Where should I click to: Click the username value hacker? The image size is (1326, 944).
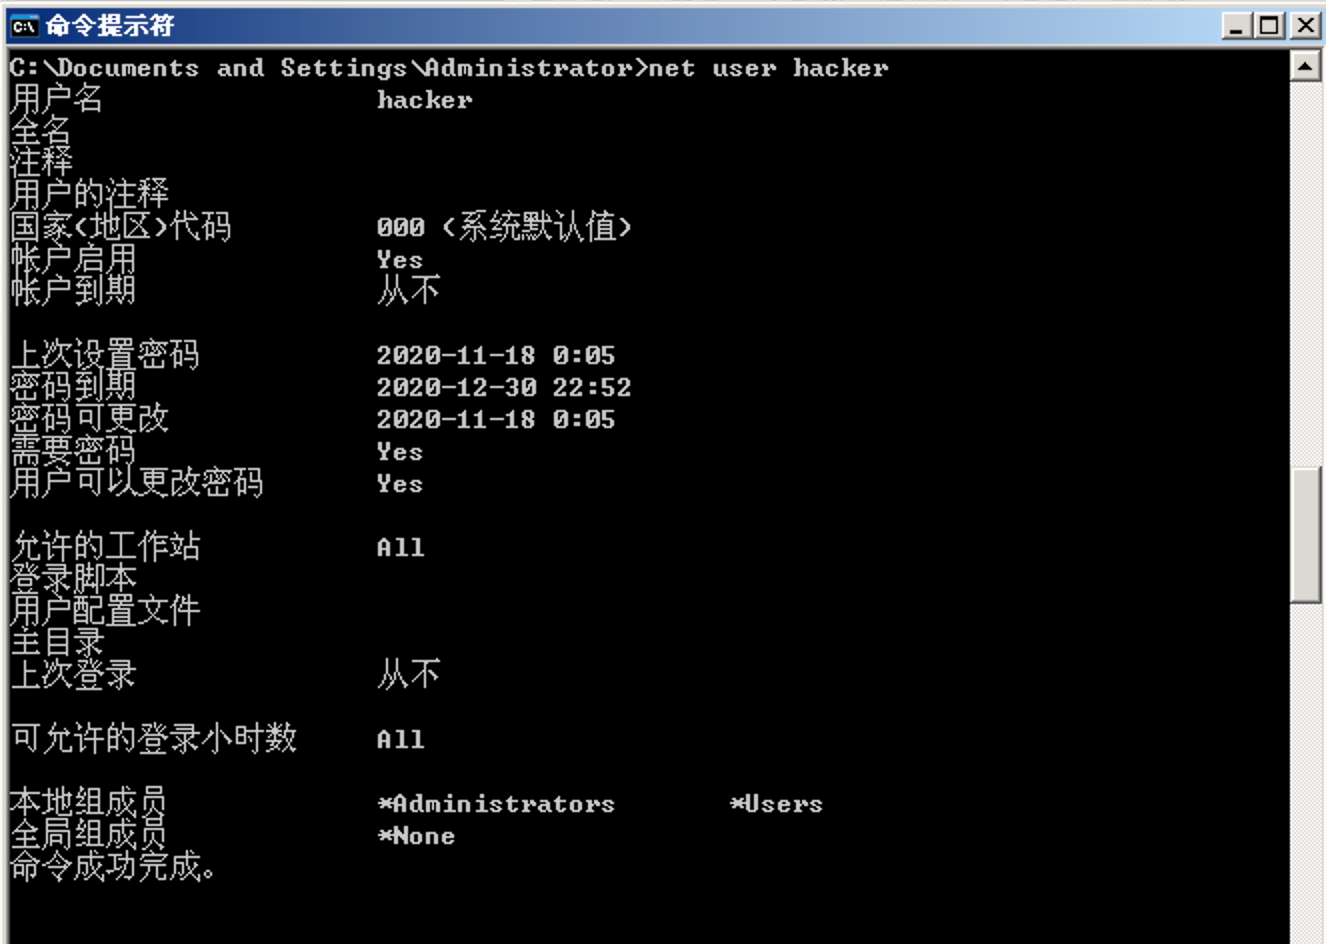425,100
